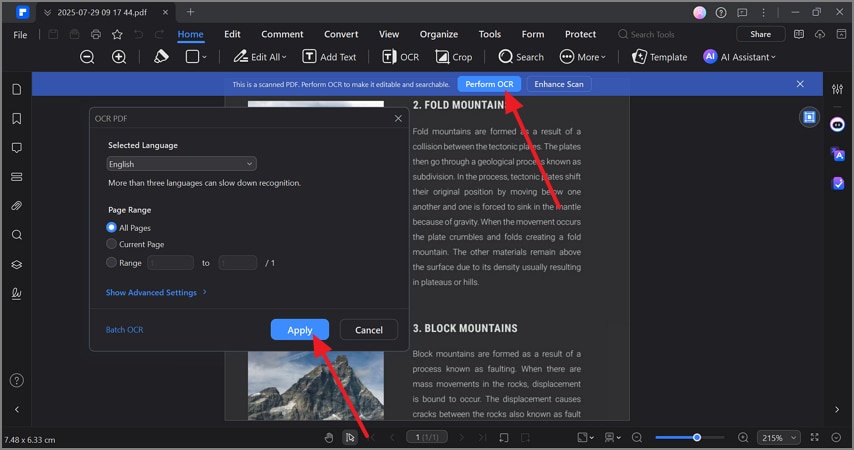Select the Crop tool

point(454,57)
